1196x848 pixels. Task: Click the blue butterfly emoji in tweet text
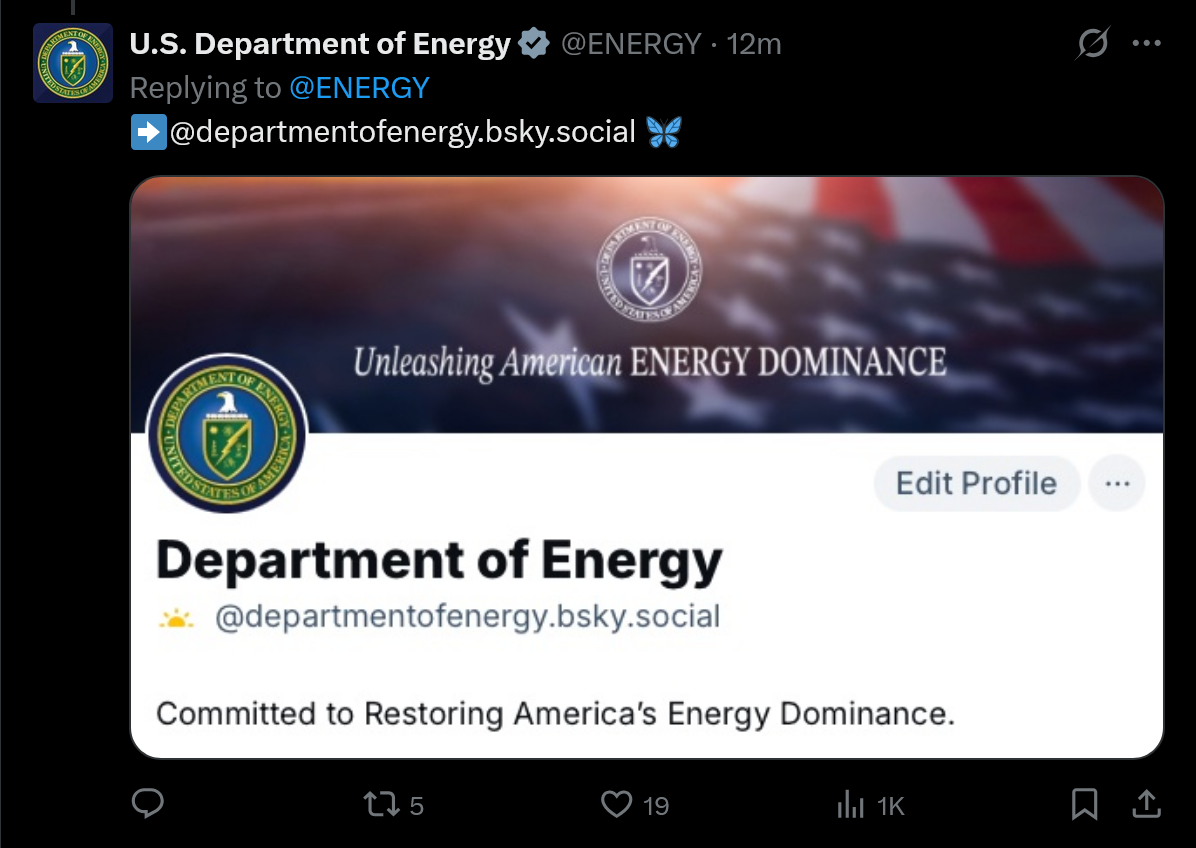(663, 132)
